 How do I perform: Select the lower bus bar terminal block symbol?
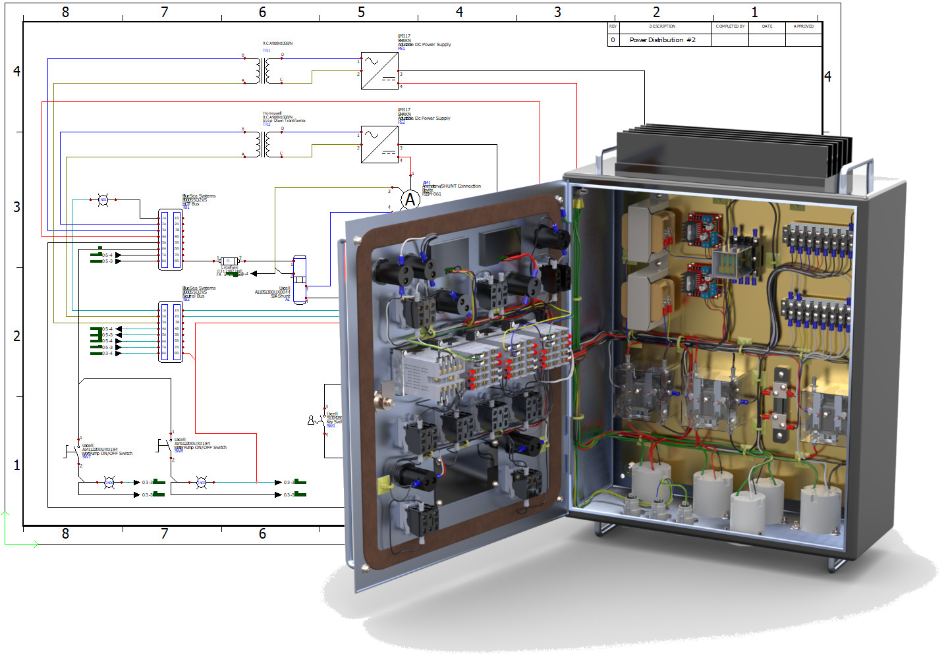click(171, 332)
